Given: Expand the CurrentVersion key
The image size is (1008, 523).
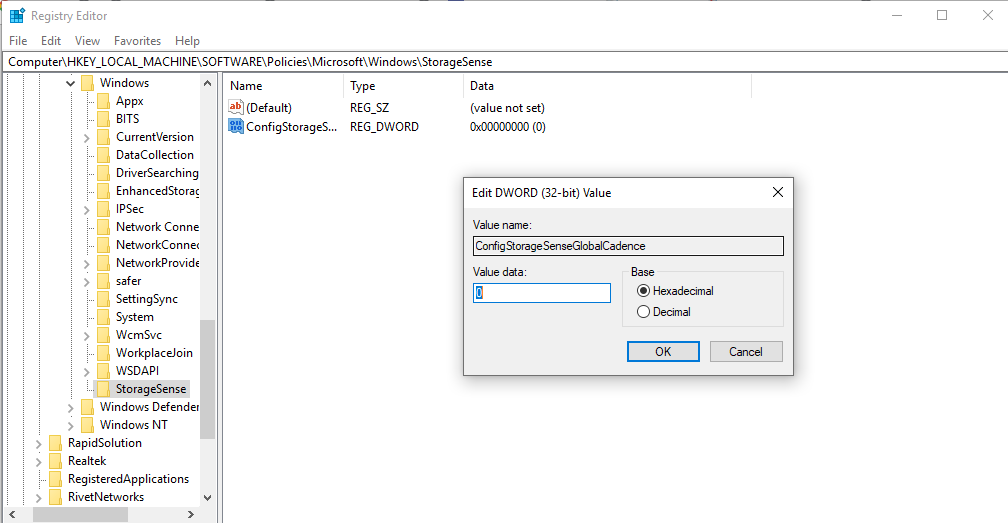Looking at the screenshot, I should click(x=87, y=137).
